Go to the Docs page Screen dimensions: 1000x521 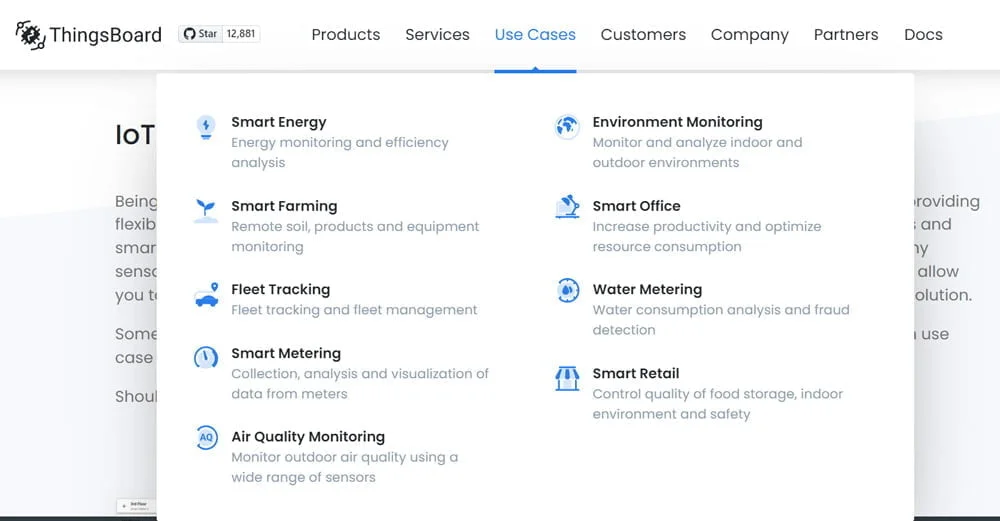[923, 34]
